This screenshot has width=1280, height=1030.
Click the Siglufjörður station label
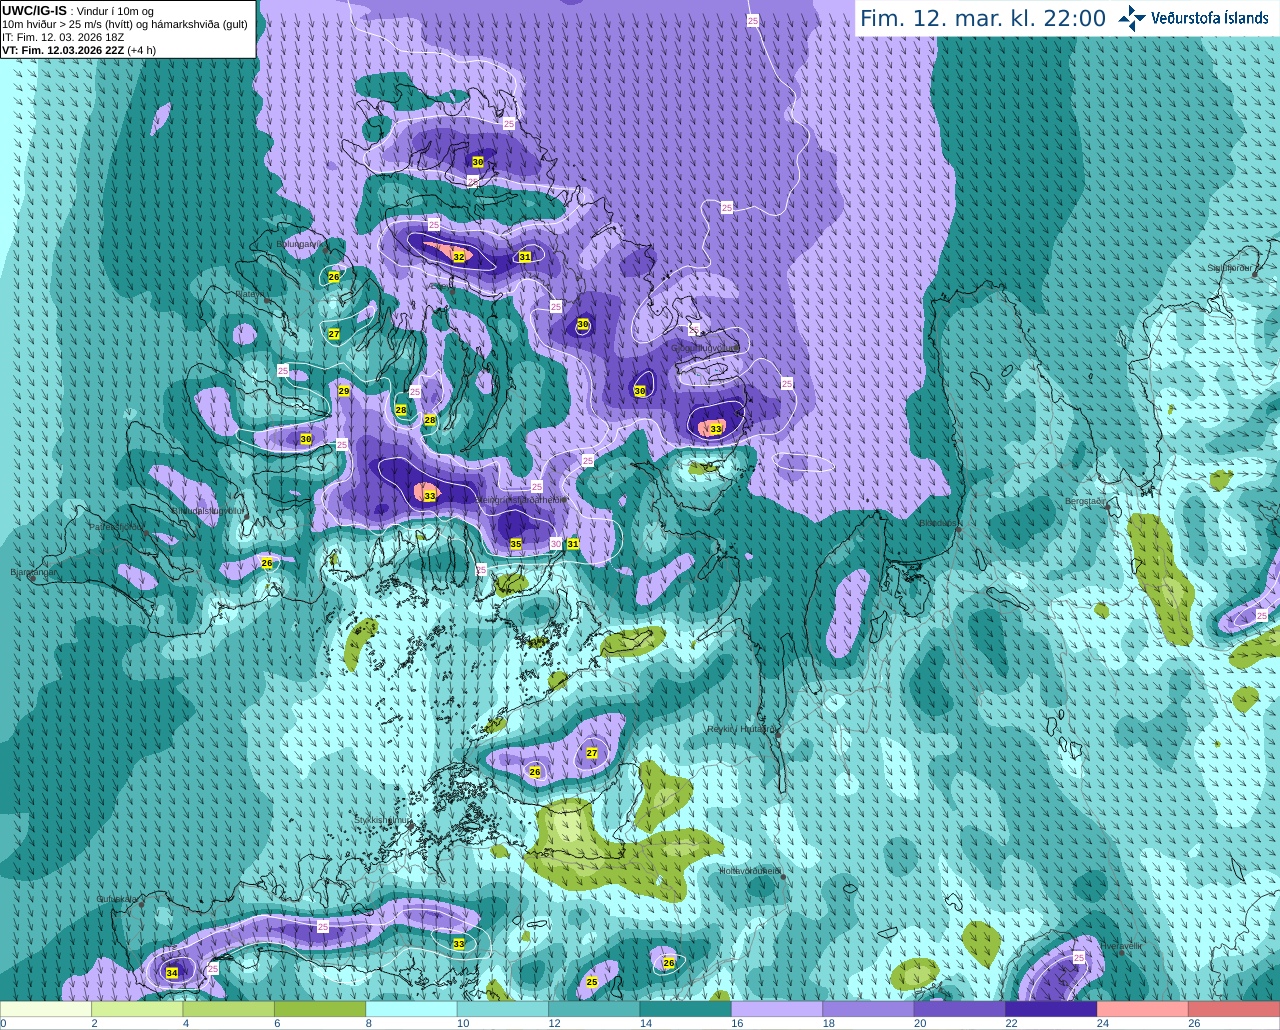[x=1232, y=268]
